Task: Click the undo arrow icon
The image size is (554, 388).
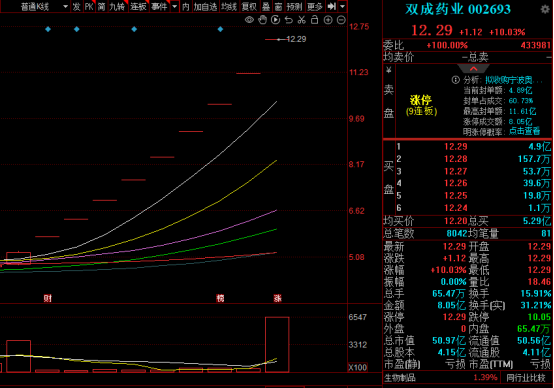Action: (289, 20)
